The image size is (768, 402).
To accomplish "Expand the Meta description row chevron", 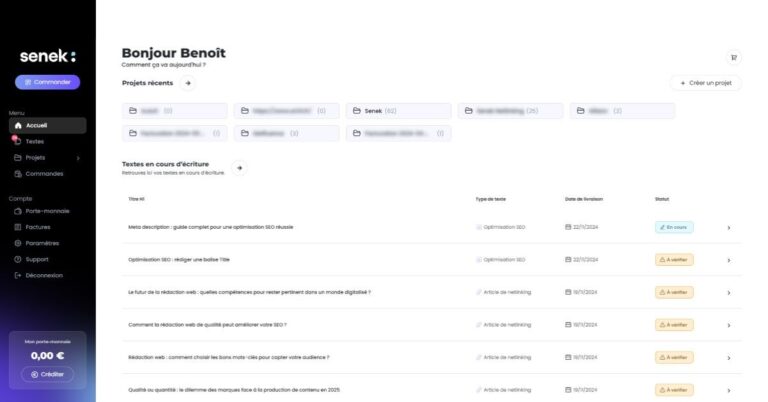I will (x=729, y=228).
